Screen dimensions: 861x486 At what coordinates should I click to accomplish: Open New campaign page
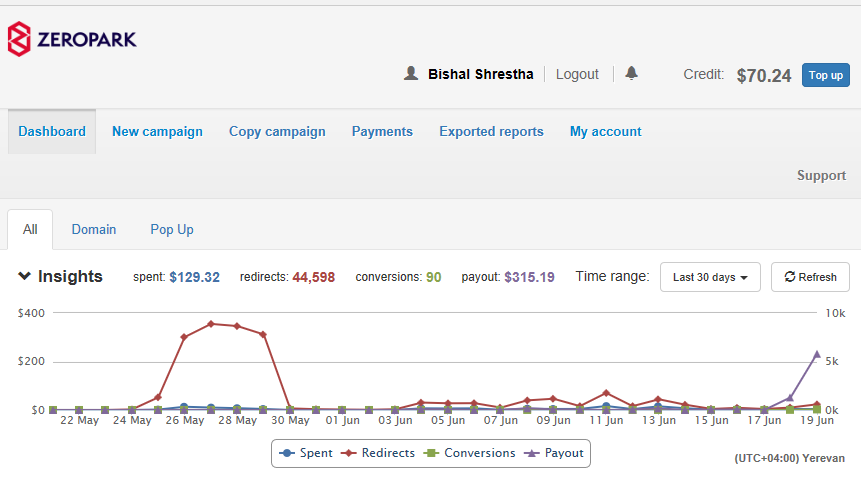(x=157, y=131)
